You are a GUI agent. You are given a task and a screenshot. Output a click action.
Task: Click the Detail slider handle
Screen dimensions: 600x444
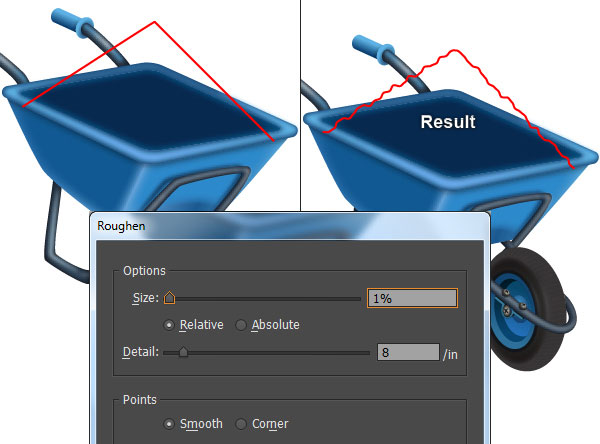click(x=183, y=352)
